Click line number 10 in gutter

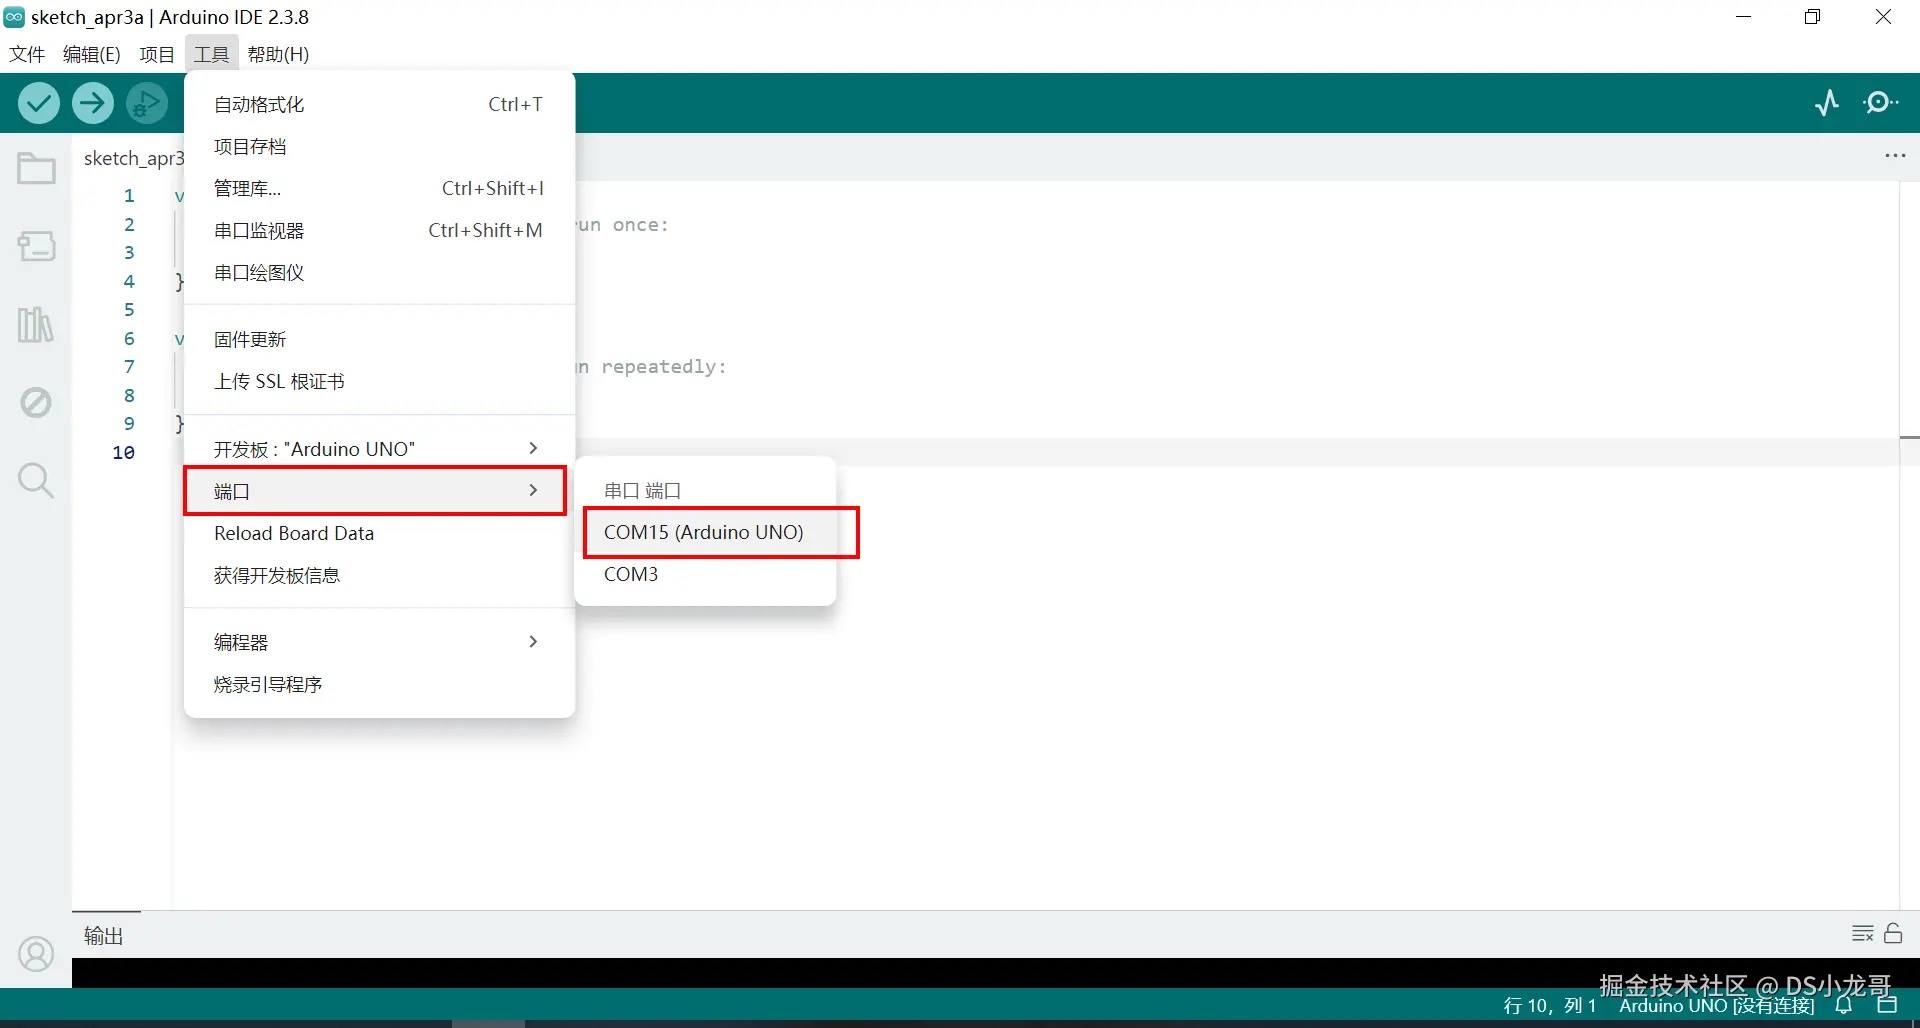(x=123, y=452)
